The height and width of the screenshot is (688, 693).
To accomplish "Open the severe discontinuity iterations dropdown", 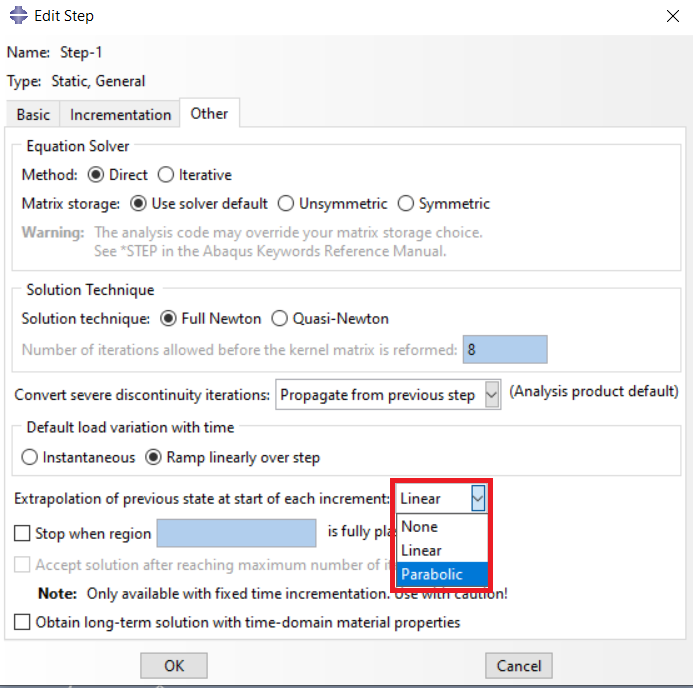I will point(490,395).
